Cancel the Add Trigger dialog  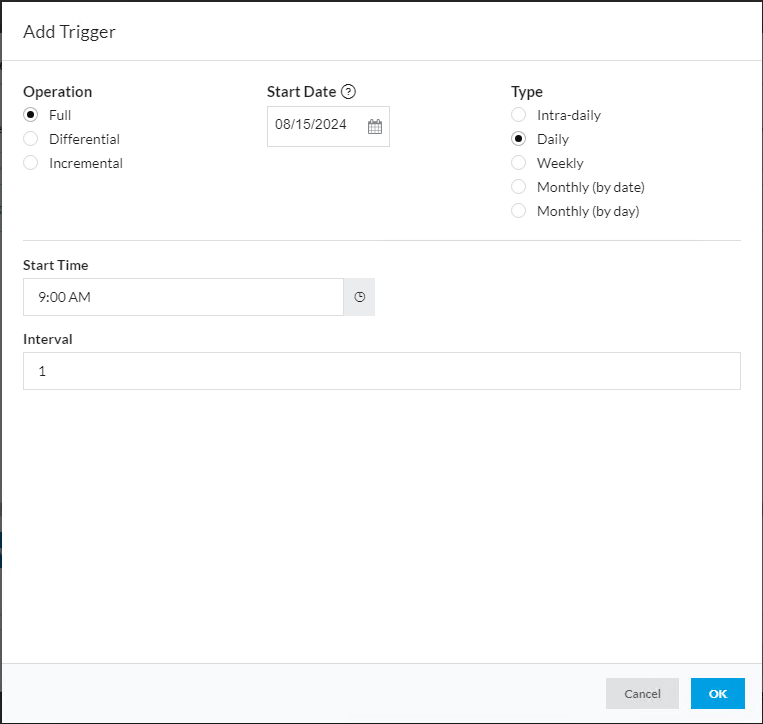coord(642,694)
